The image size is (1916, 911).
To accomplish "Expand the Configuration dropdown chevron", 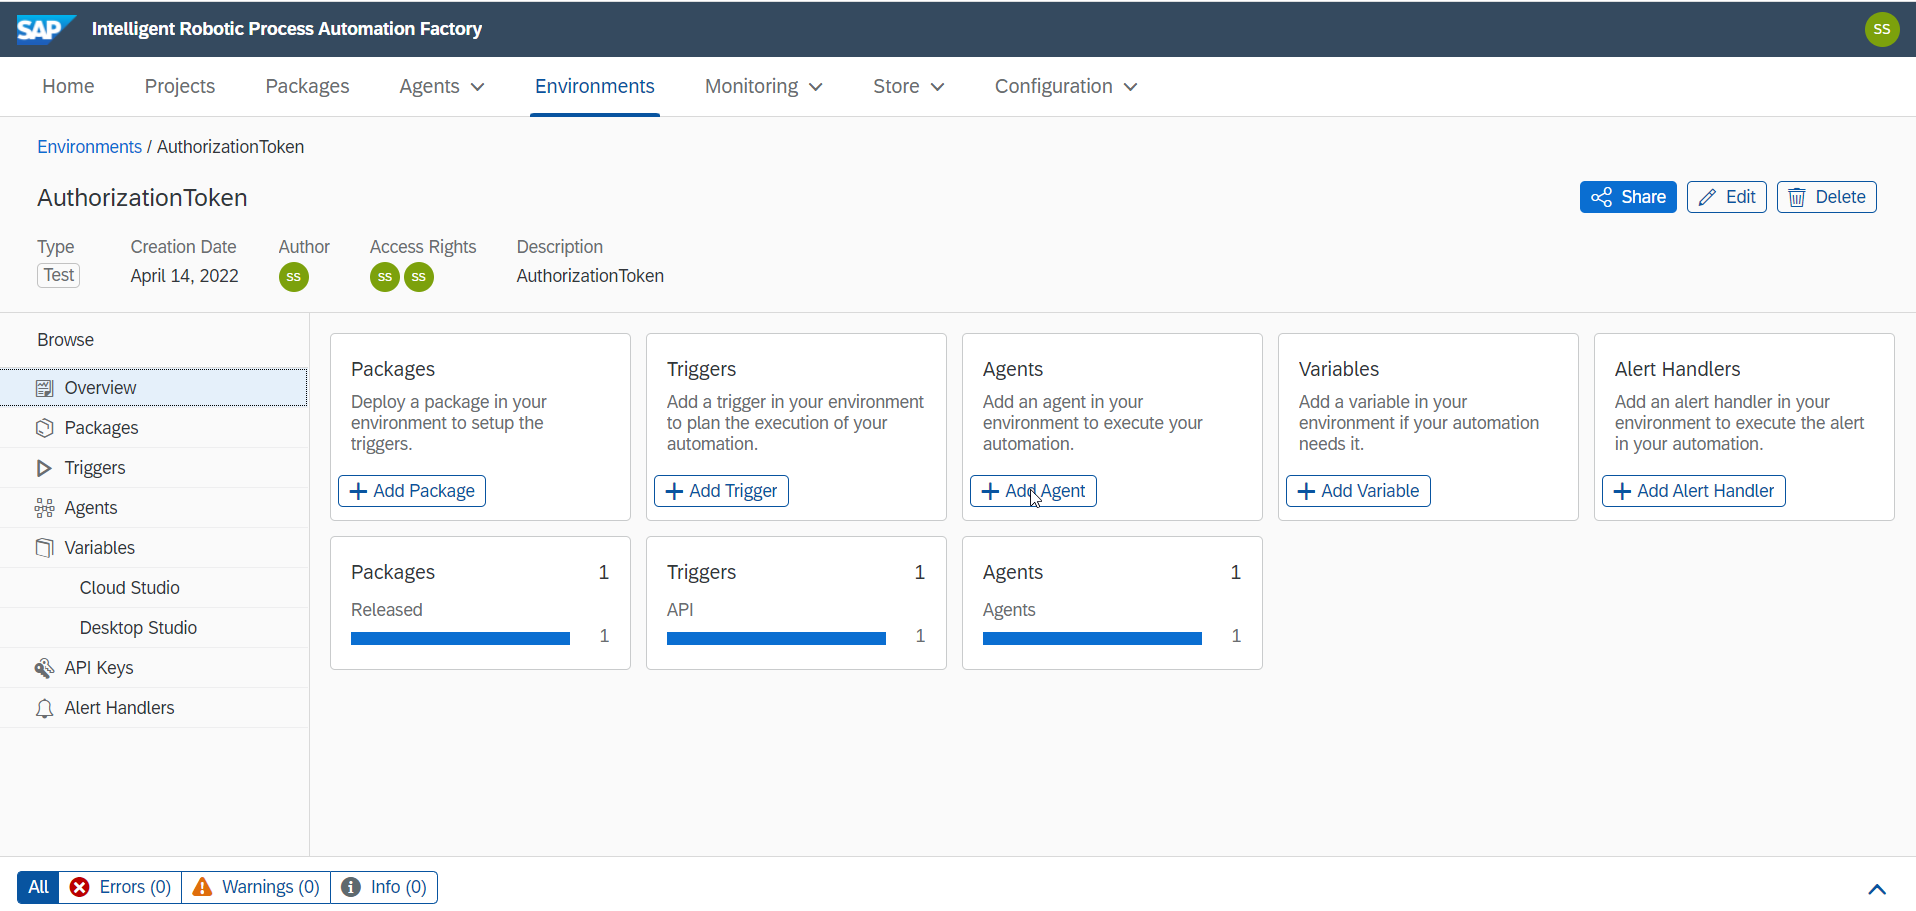I will coord(1130,87).
